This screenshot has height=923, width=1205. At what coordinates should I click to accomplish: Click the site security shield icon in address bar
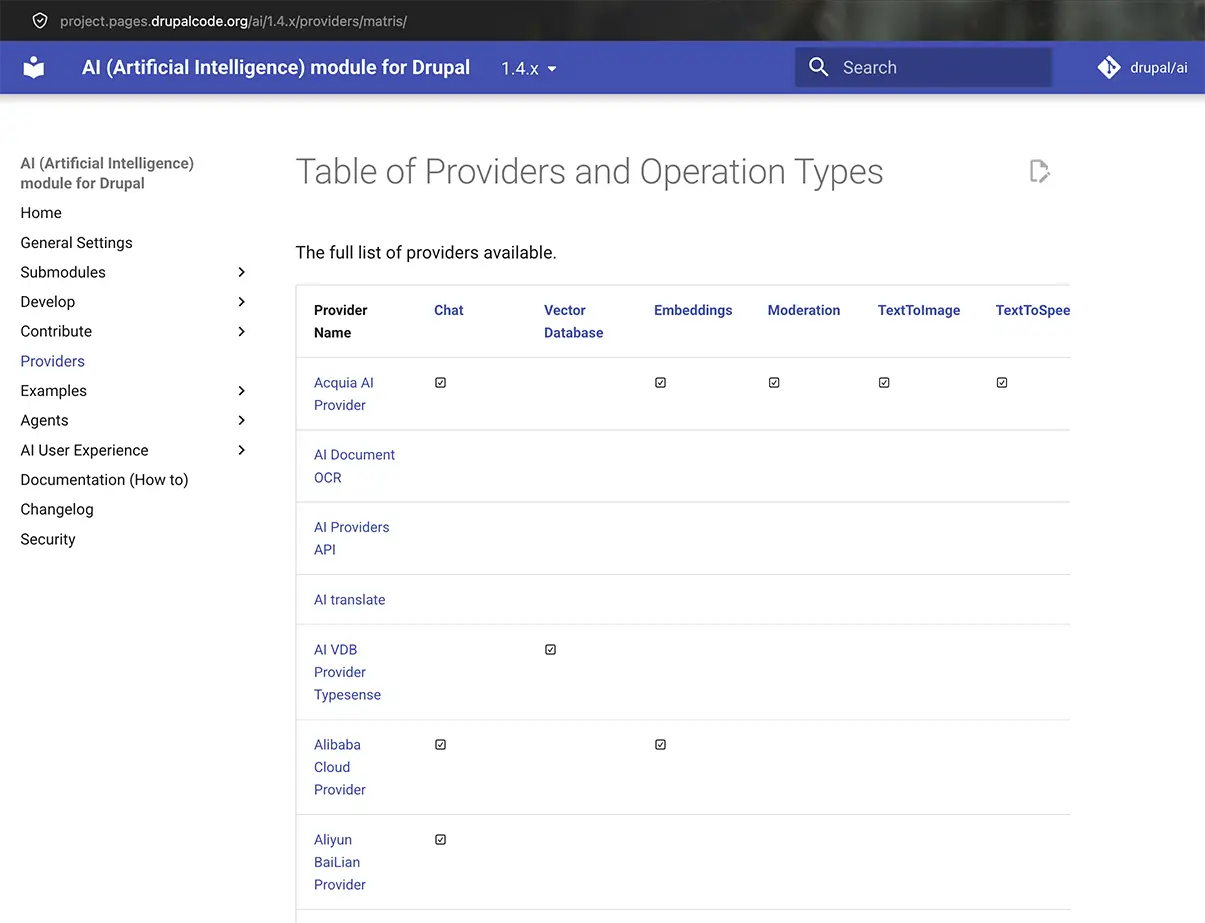click(x=40, y=21)
